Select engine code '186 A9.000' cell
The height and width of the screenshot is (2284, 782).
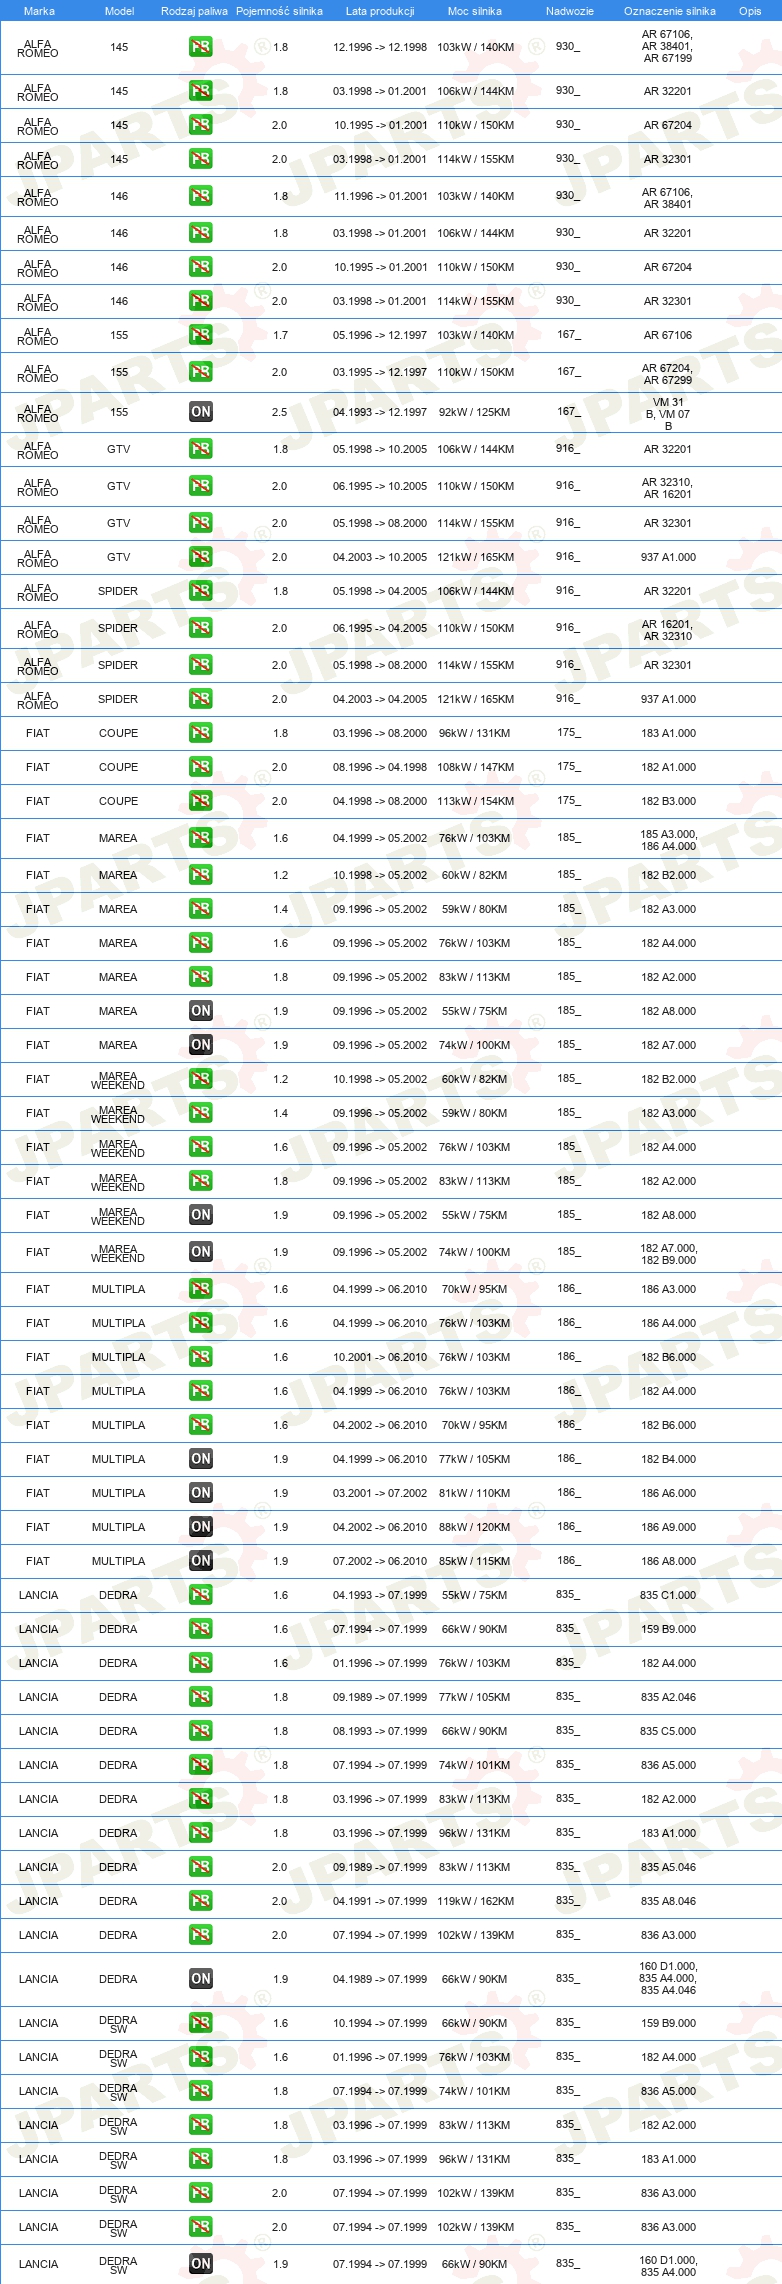(x=668, y=1527)
